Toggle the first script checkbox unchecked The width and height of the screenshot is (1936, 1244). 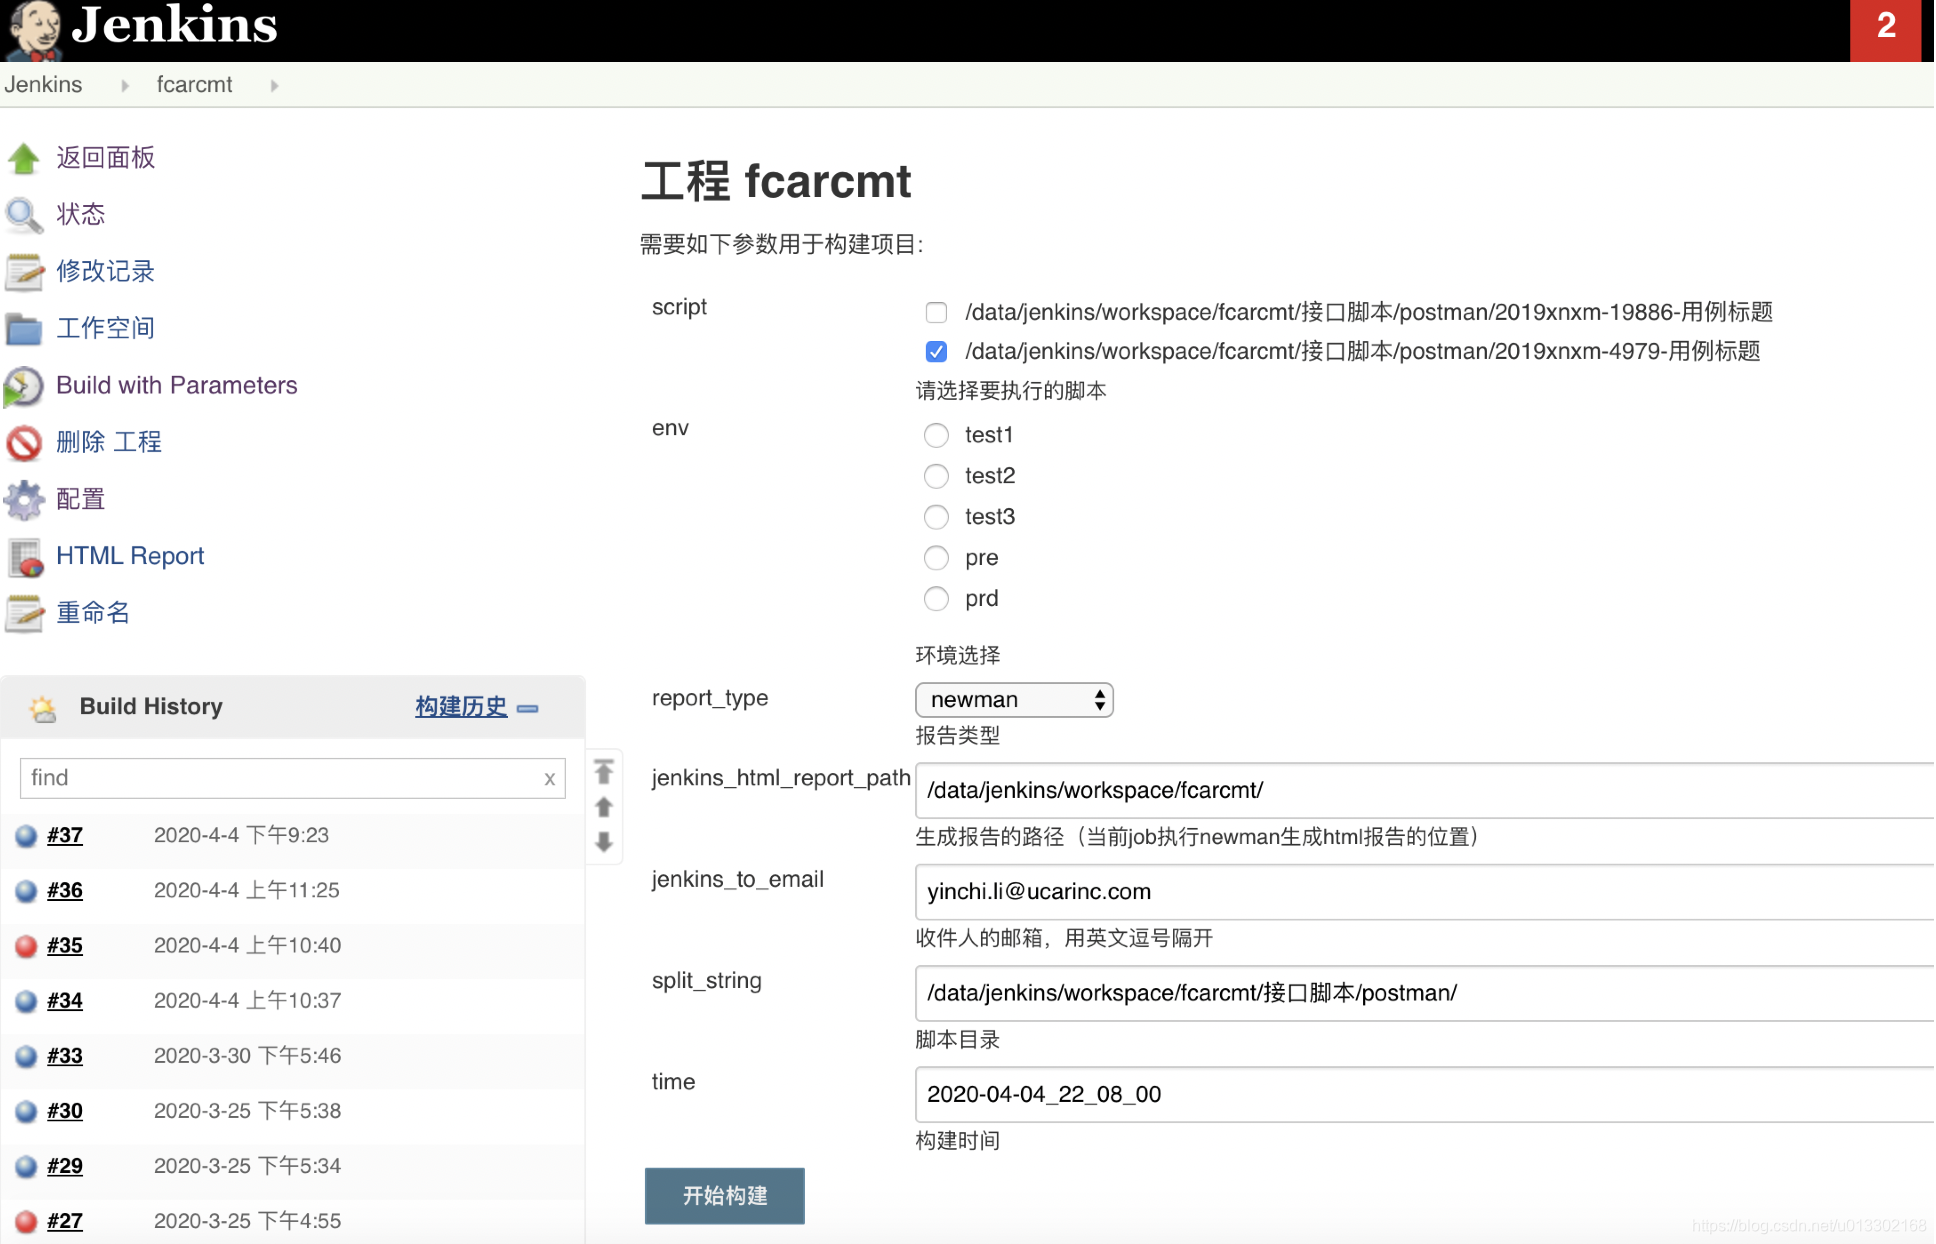point(936,310)
